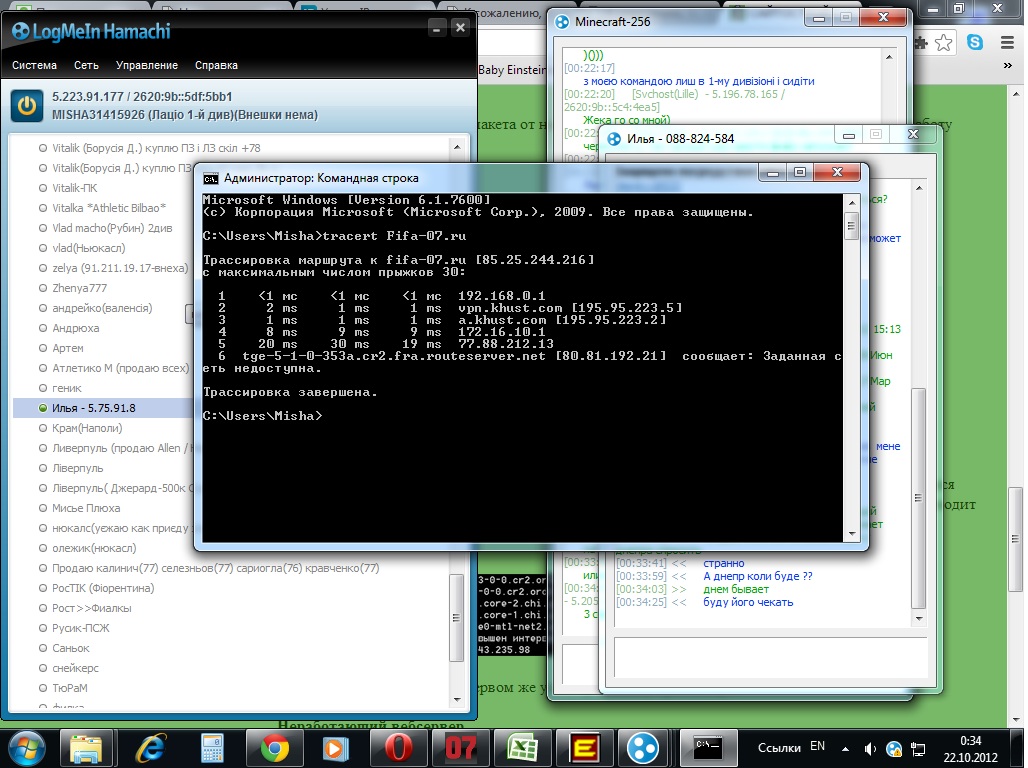Select peer Андрюха
This screenshot has width=1028, height=768.
coord(75,328)
